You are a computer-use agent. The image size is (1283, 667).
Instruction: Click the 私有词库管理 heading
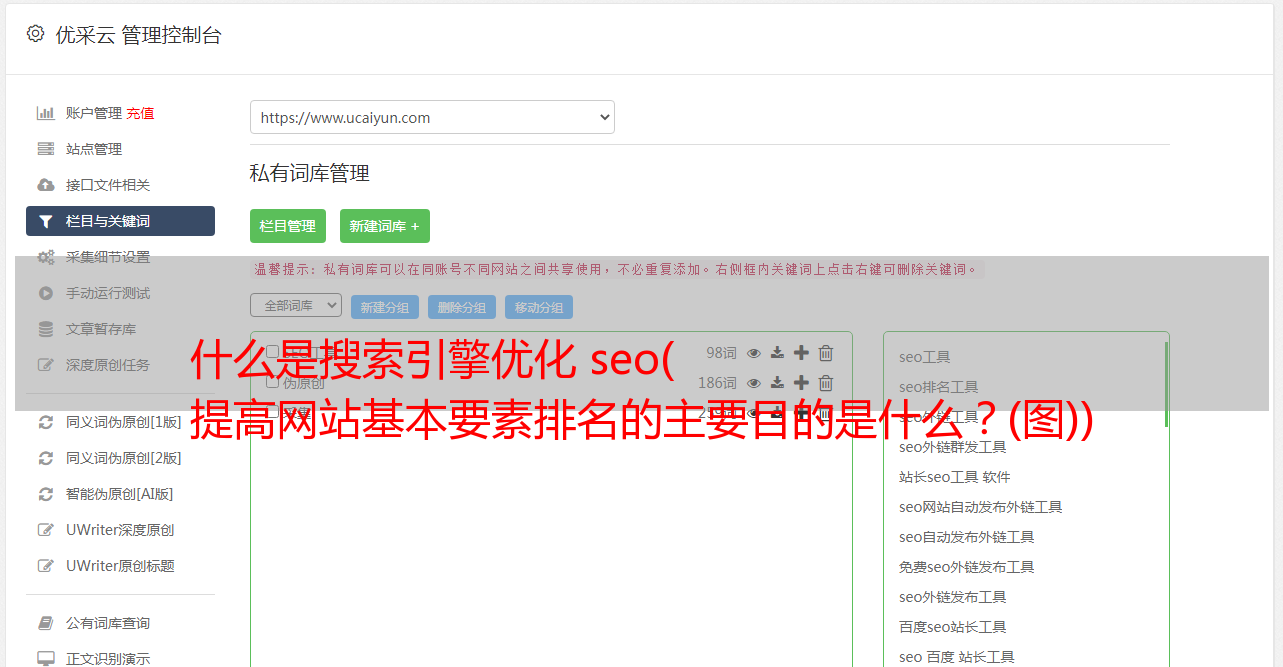pos(310,173)
